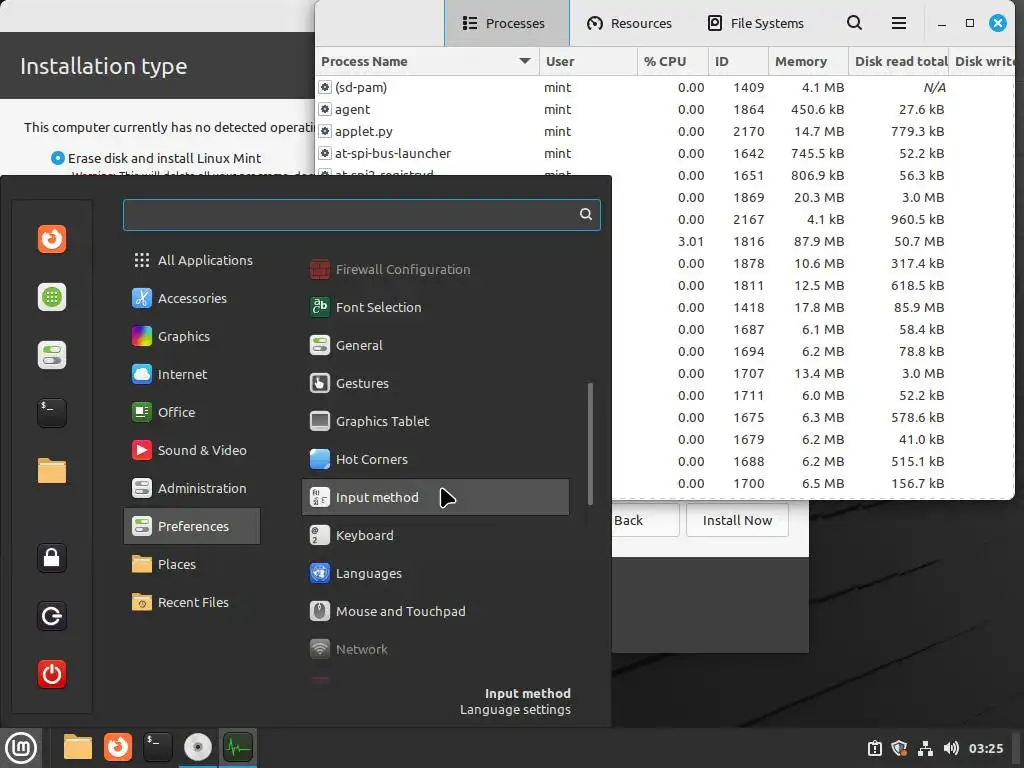The width and height of the screenshot is (1024, 768).
Task: Launch Firefox from the taskbar panel
Action: [x=118, y=748]
